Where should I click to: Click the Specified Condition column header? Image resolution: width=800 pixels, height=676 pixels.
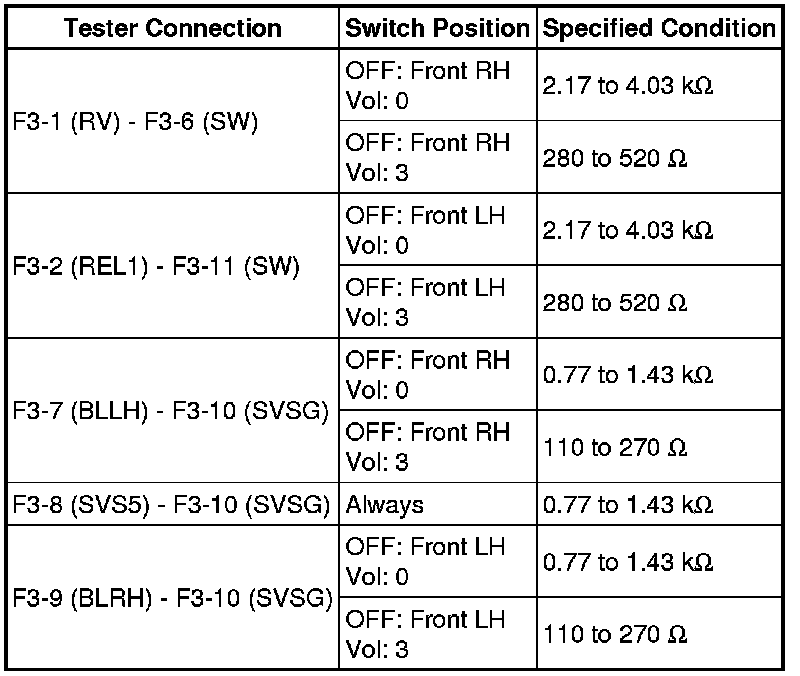click(x=658, y=29)
